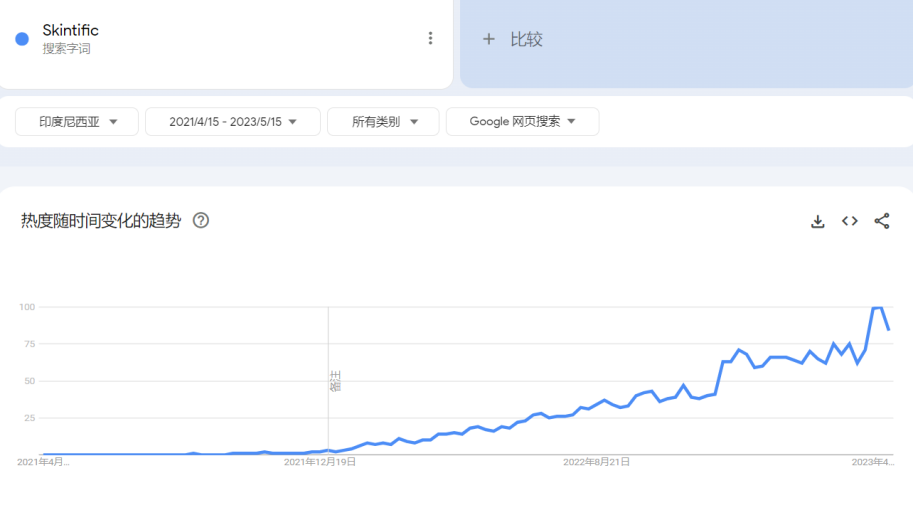Click the 75 value on the y-axis
The image size is (913, 515).
point(28,344)
